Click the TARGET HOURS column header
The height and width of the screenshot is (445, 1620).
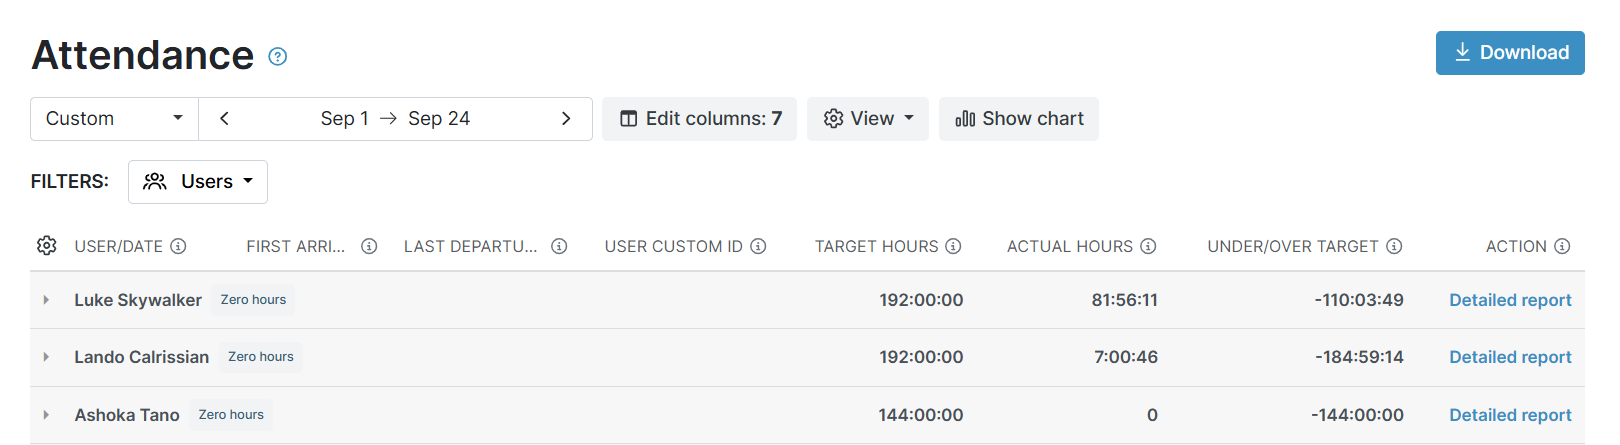[876, 246]
